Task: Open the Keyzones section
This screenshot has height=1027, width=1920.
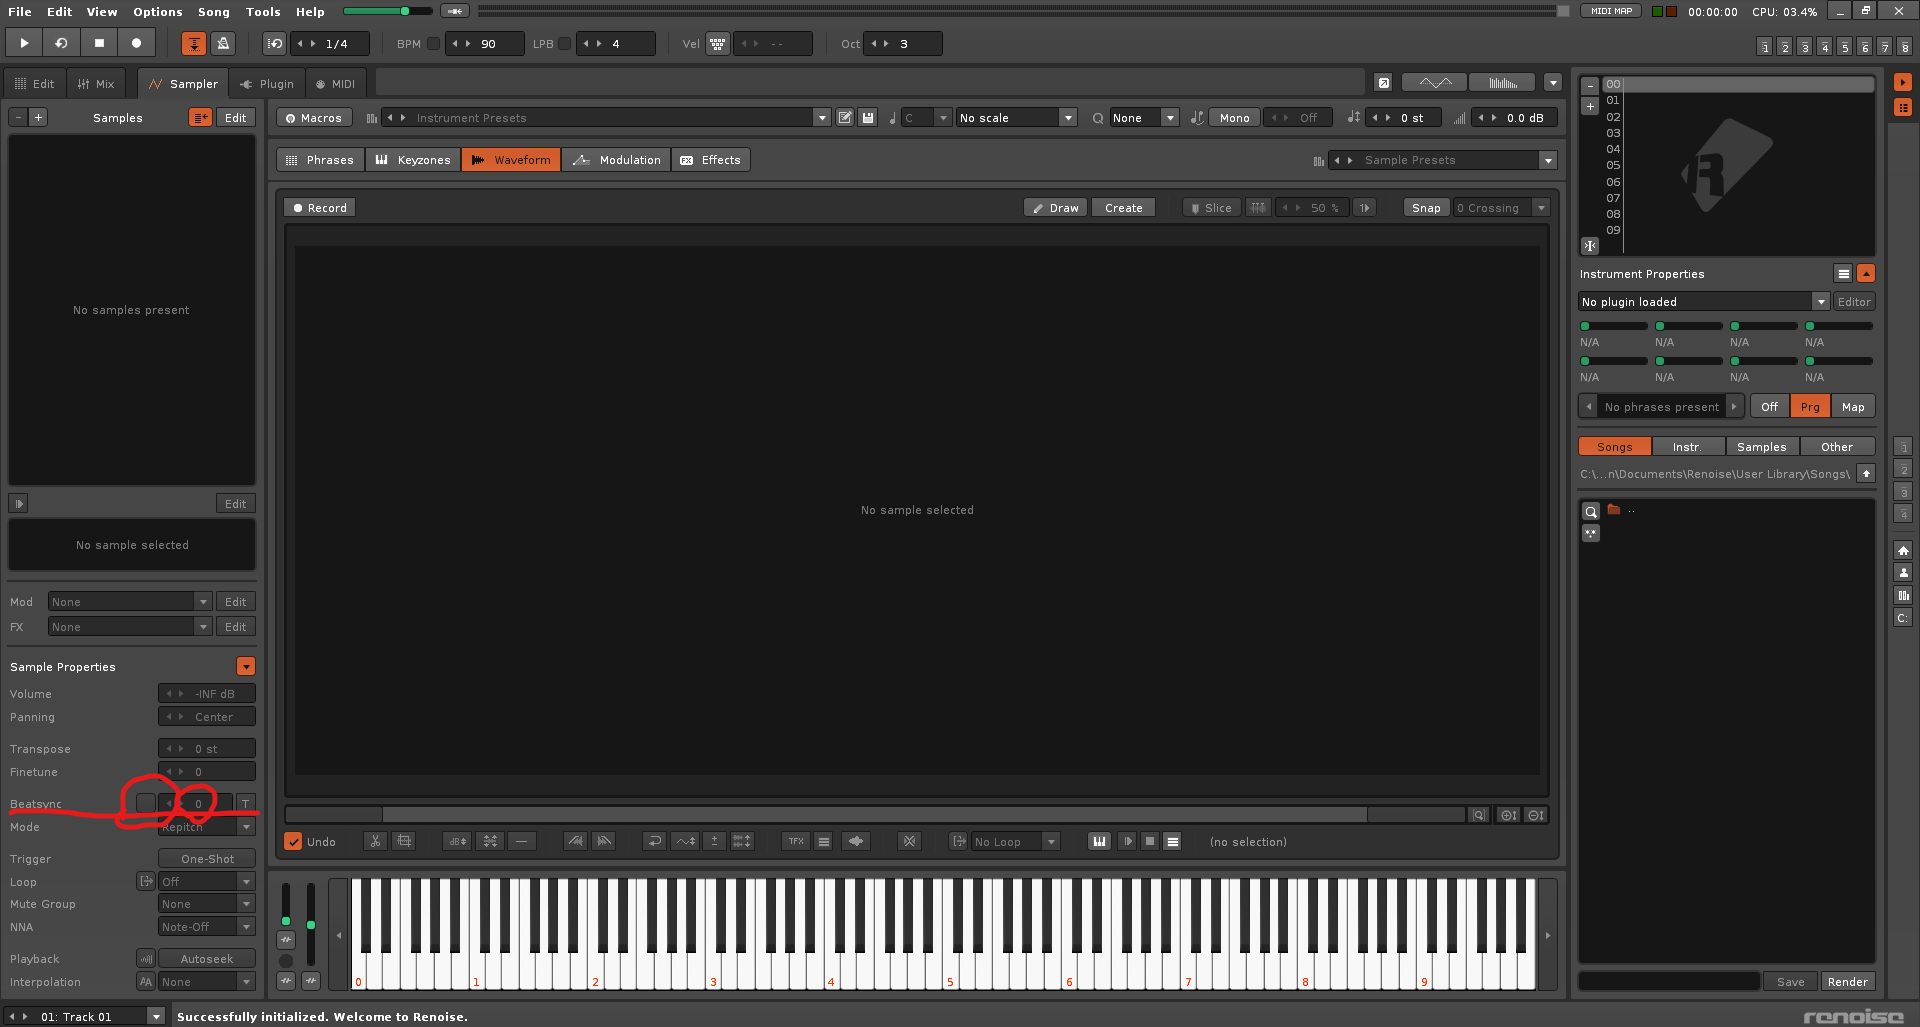Action: 413,160
